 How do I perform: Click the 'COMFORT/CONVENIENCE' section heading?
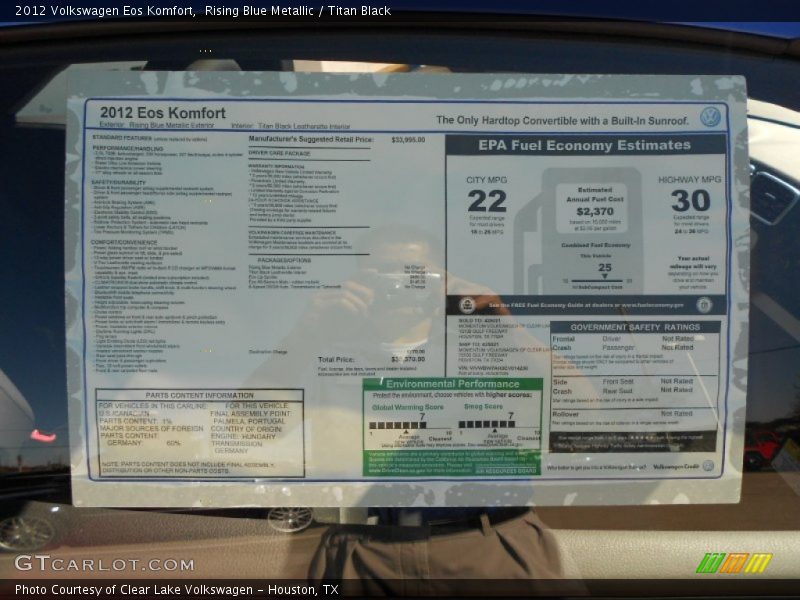pos(124,242)
